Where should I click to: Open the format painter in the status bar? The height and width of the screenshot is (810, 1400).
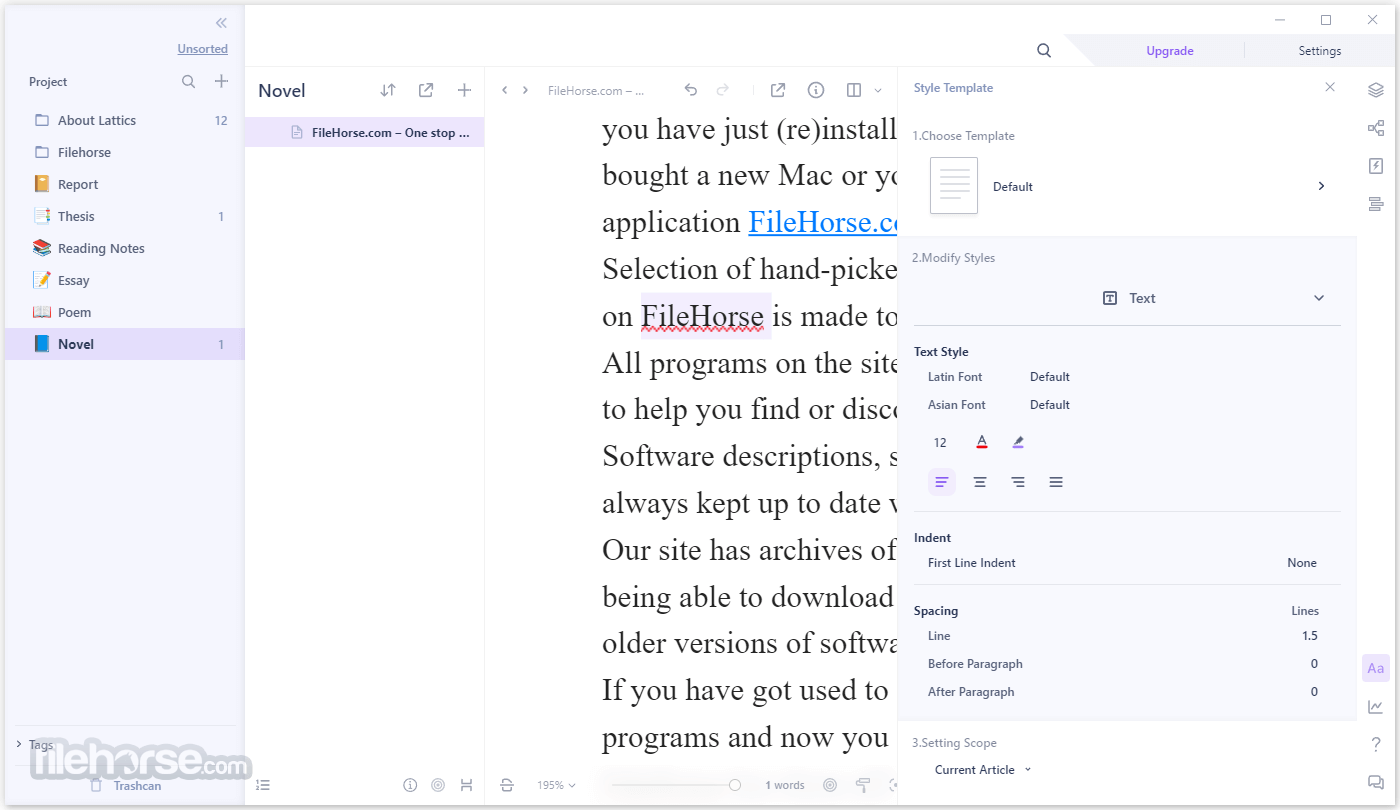tap(862, 785)
